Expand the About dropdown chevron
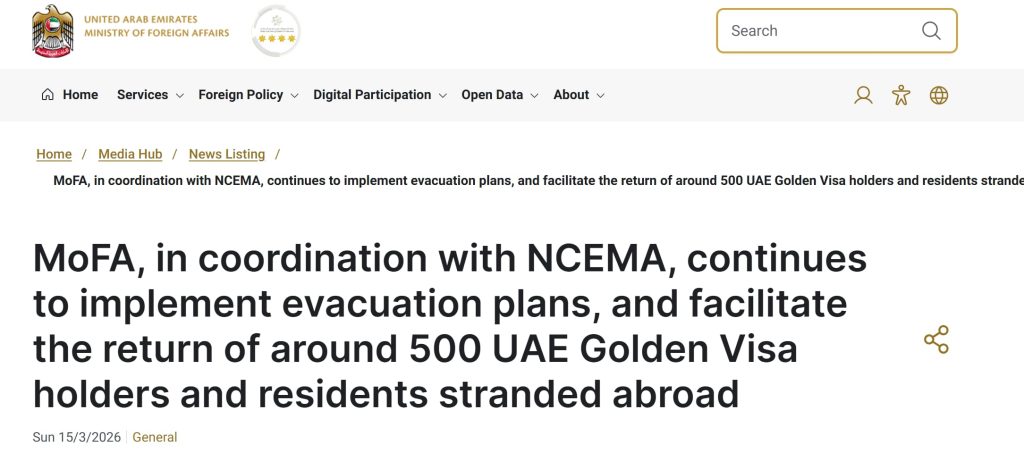Viewport: 1024px width, 461px height. point(601,96)
